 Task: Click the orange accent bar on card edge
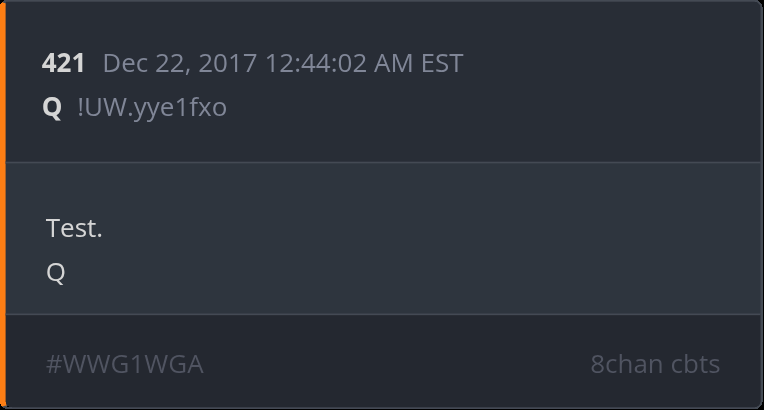coord(2,205)
